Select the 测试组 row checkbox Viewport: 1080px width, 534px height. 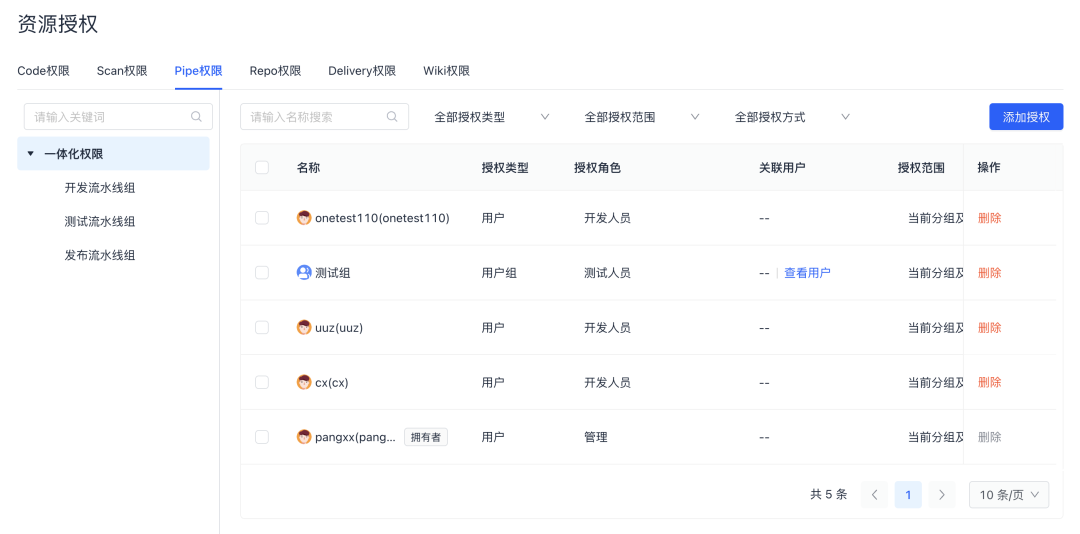coord(262,273)
